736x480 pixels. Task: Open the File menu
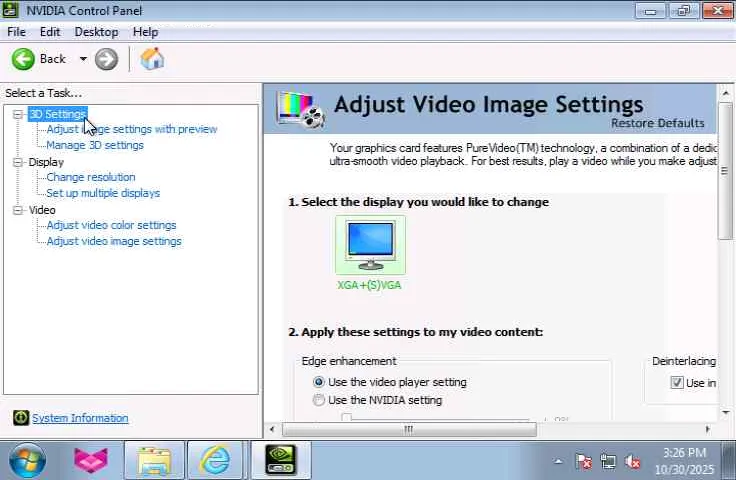(x=16, y=32)
